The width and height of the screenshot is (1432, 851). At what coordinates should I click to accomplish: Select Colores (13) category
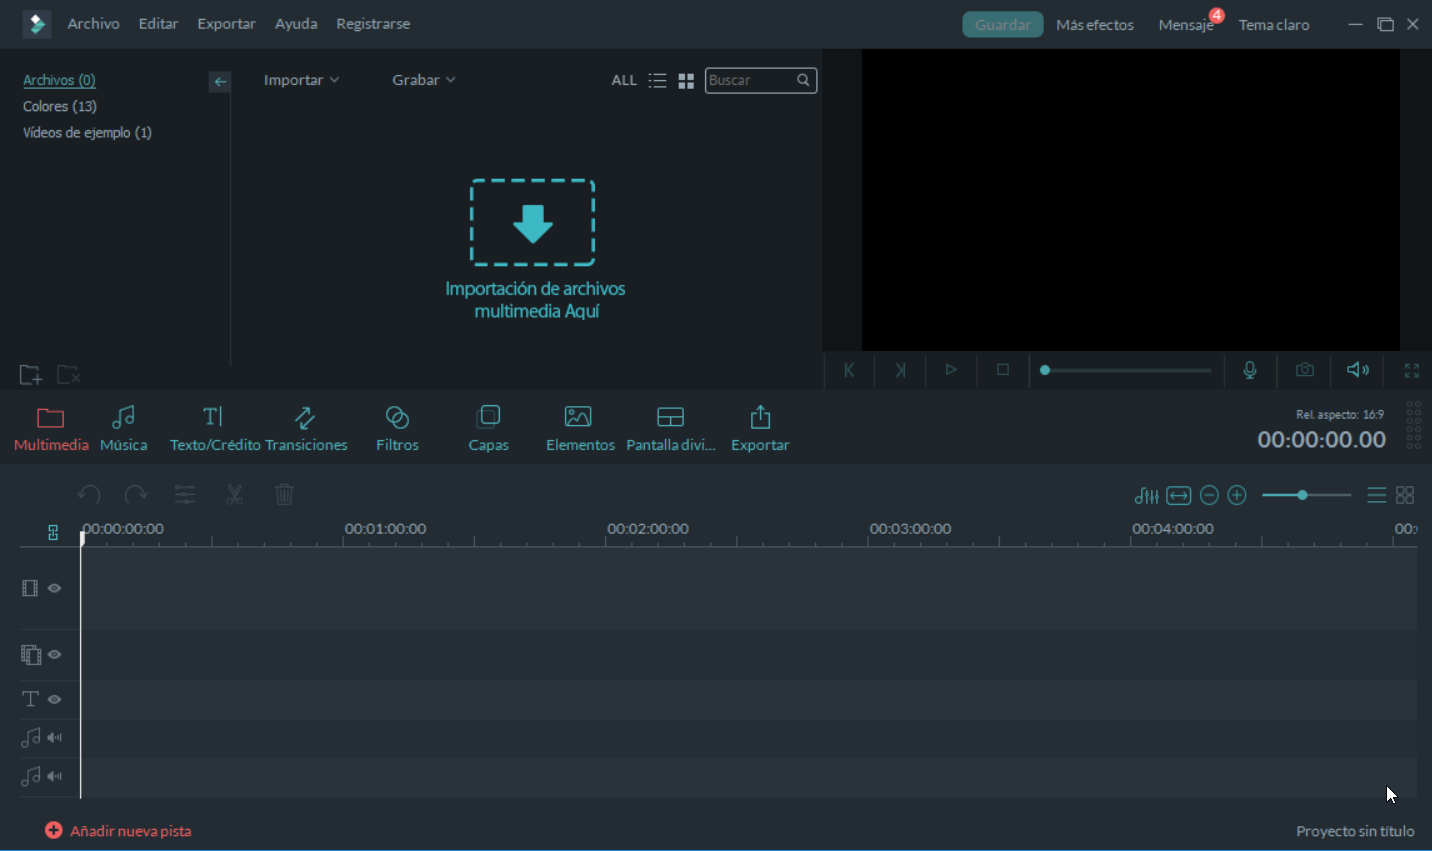(60, 106)
